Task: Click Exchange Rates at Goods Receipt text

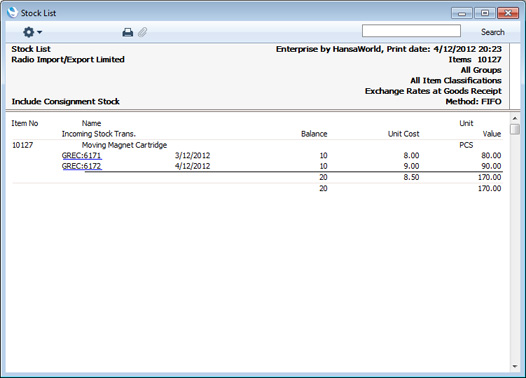Action: click(x=433, y=91)
